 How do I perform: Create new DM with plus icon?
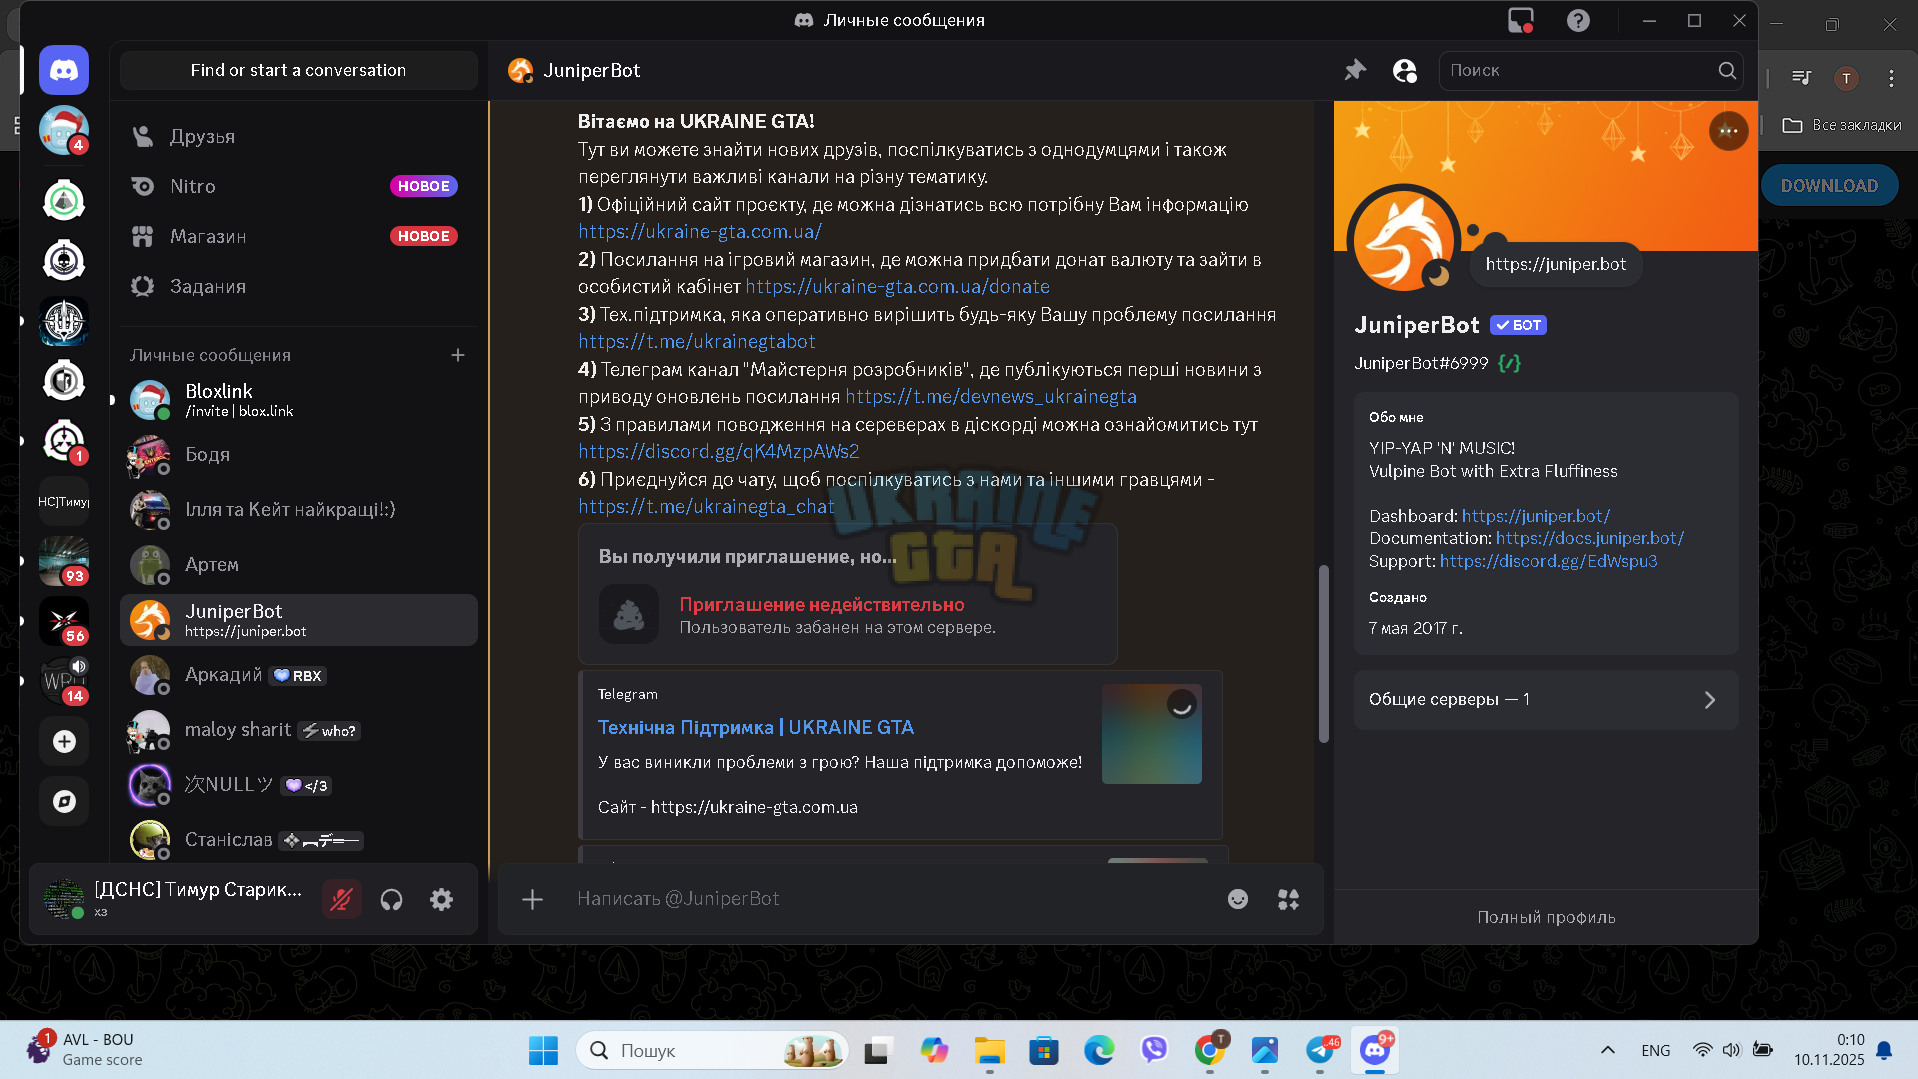click(x=458, y=355)
